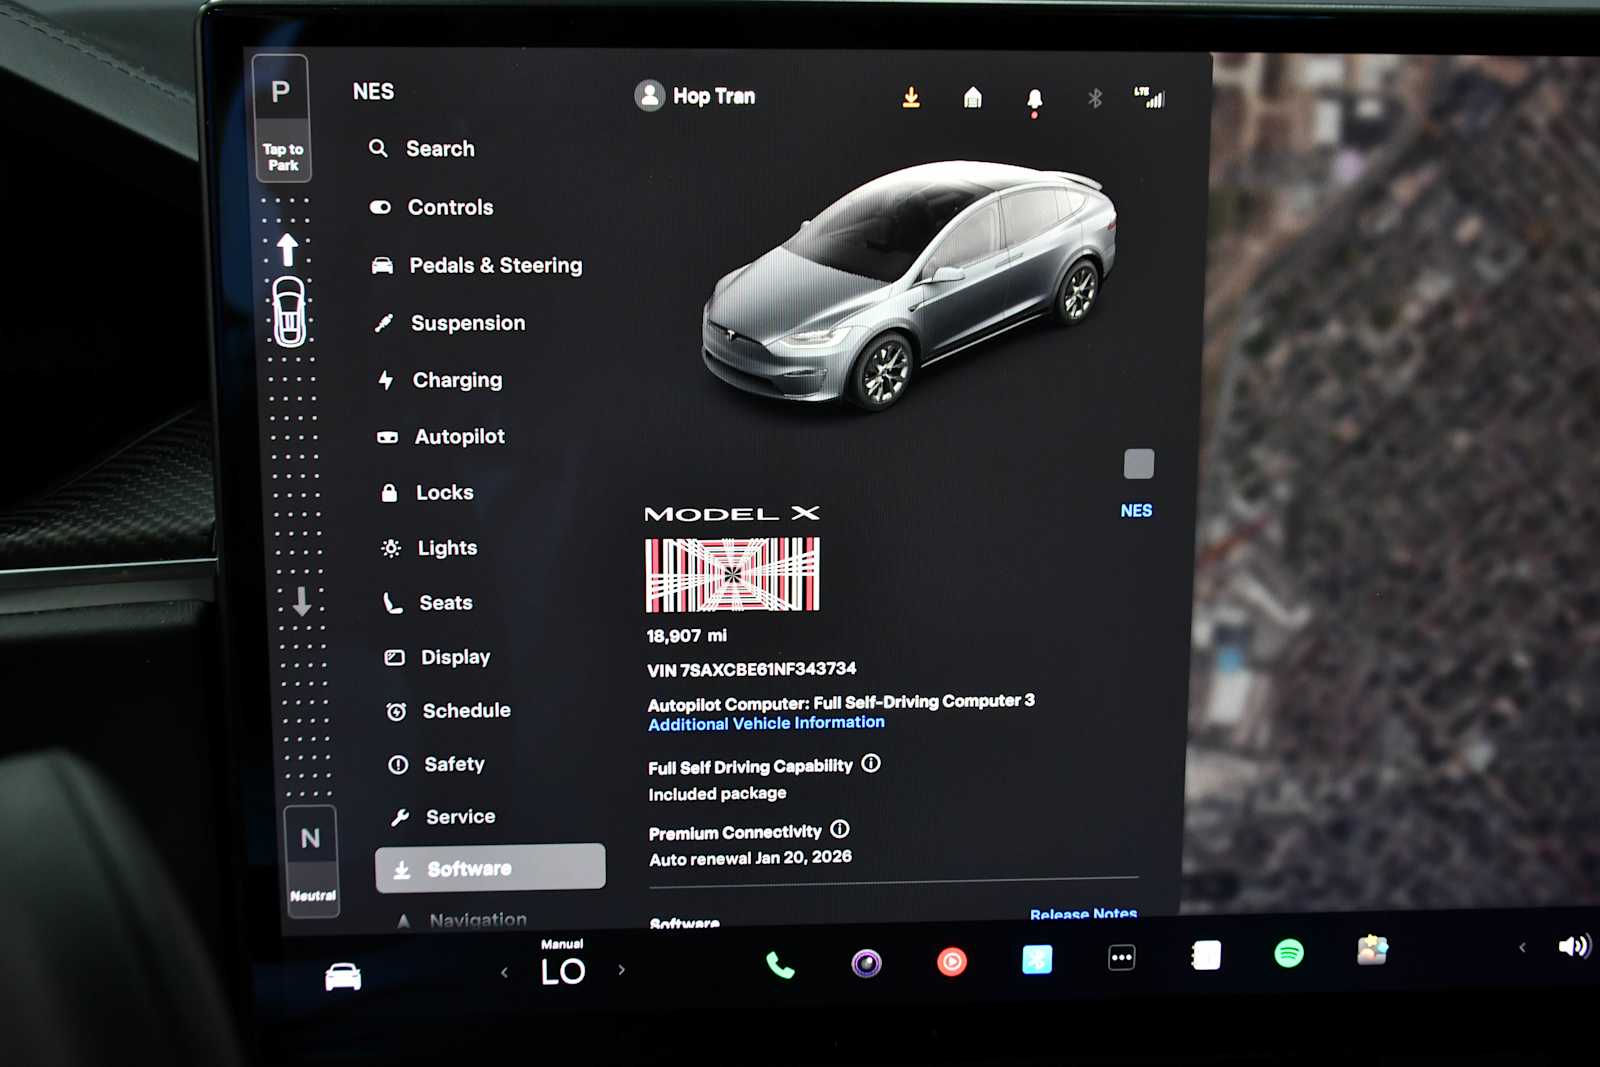Increase temperature with right chevron

coord(622,970)
